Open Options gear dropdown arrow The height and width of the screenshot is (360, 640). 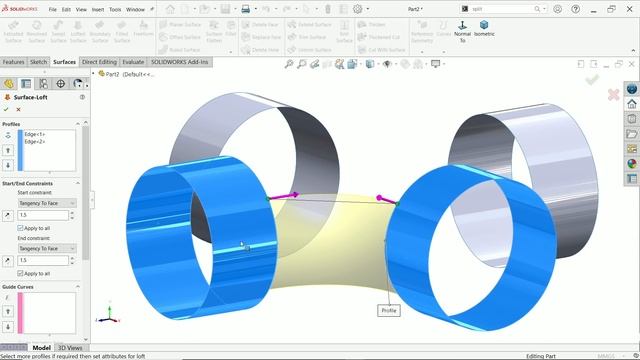pyautogui.click(x=368, y=9)
